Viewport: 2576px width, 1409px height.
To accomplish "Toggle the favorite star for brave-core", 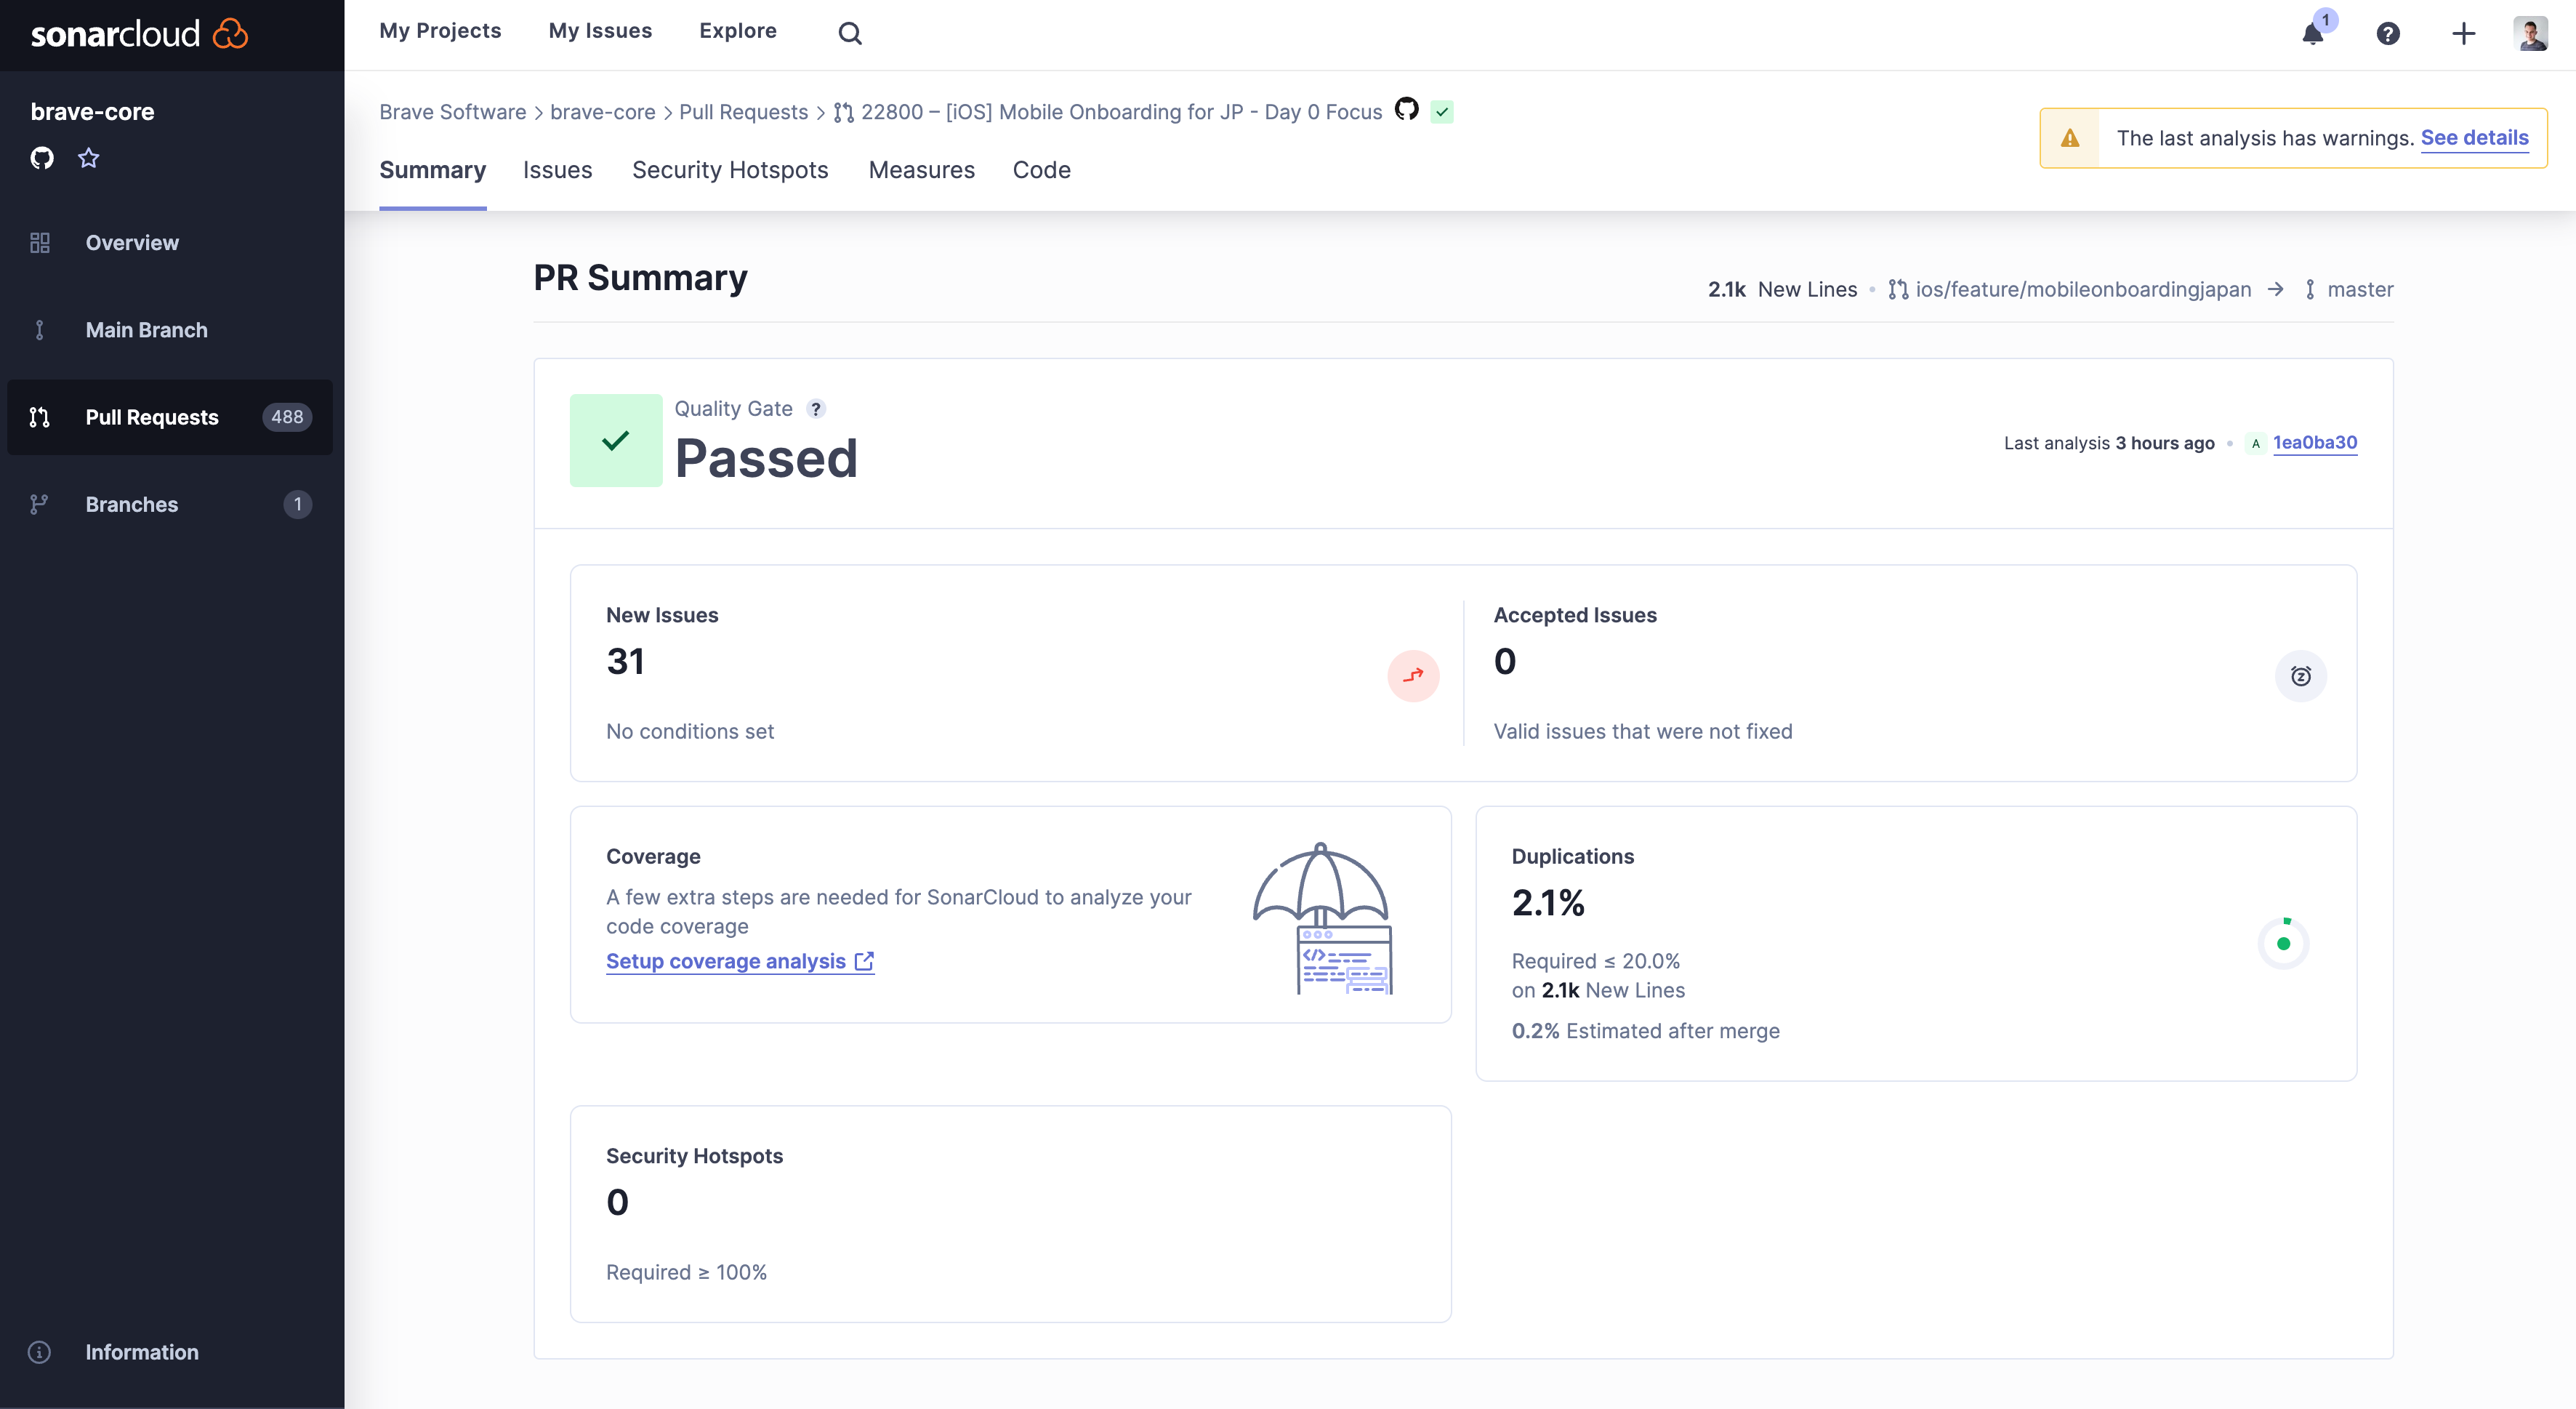I will (89, 157).
